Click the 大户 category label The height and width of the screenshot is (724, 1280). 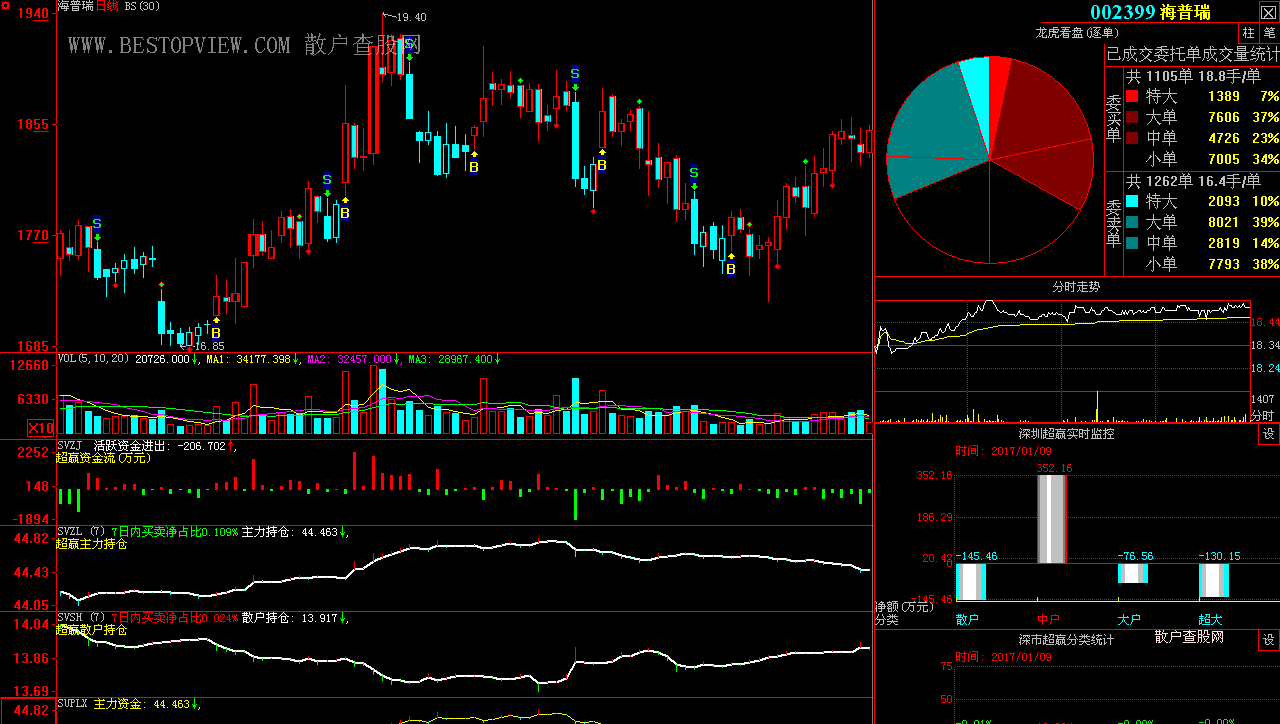pos(1129,620)
